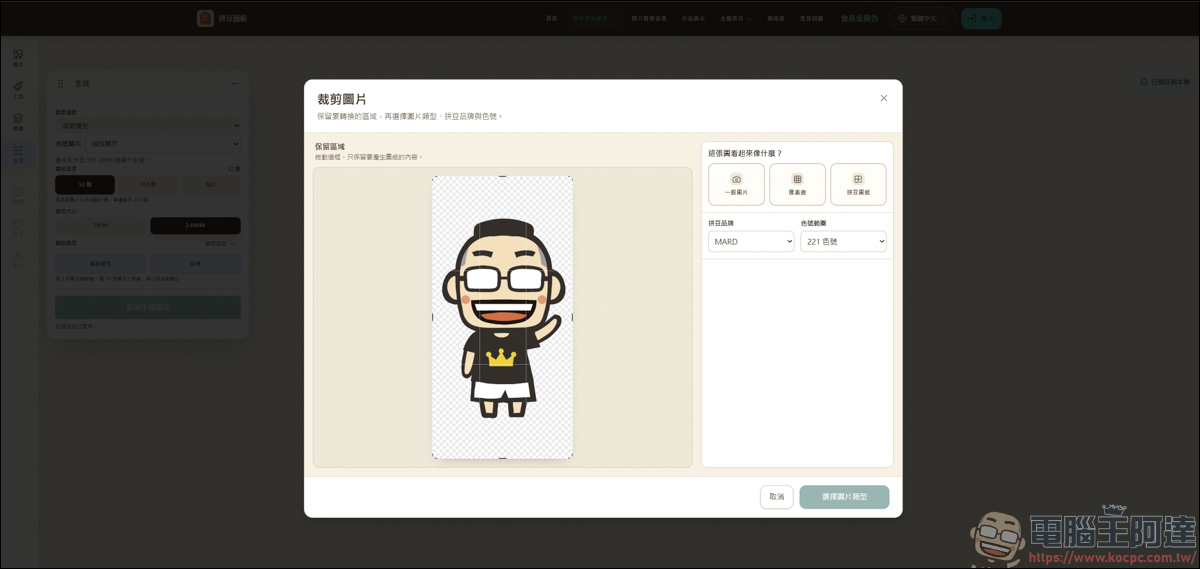
Task: Grab the top-left crop corner handle
Action: [x=433, y=177]
